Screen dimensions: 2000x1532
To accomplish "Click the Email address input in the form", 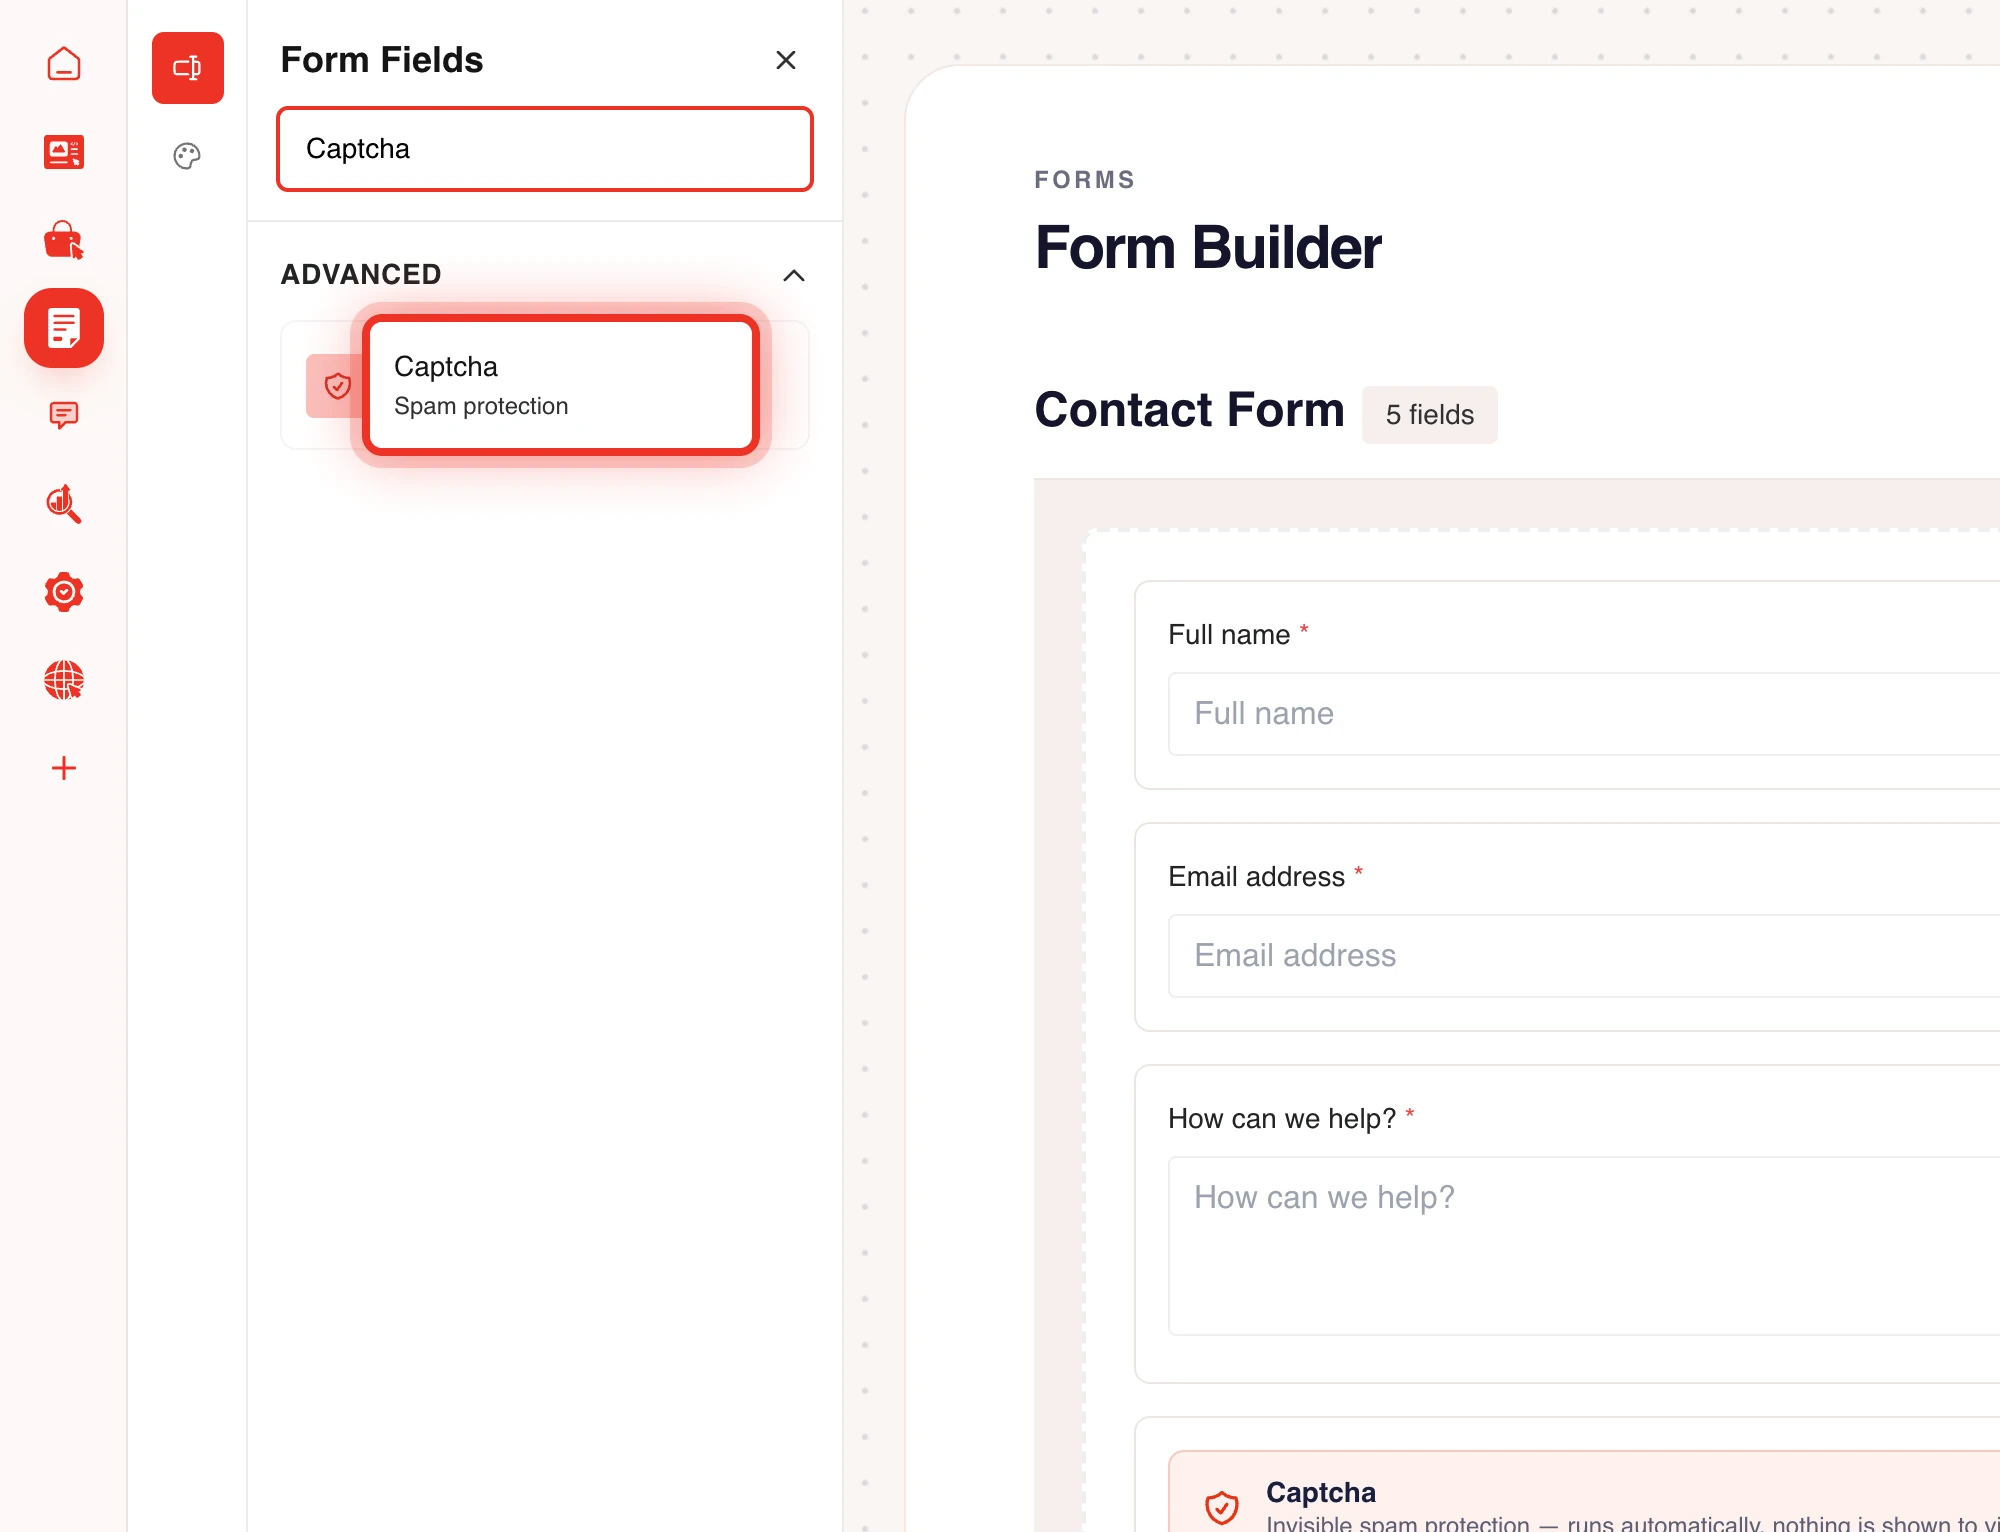I will pos(1584,956).
